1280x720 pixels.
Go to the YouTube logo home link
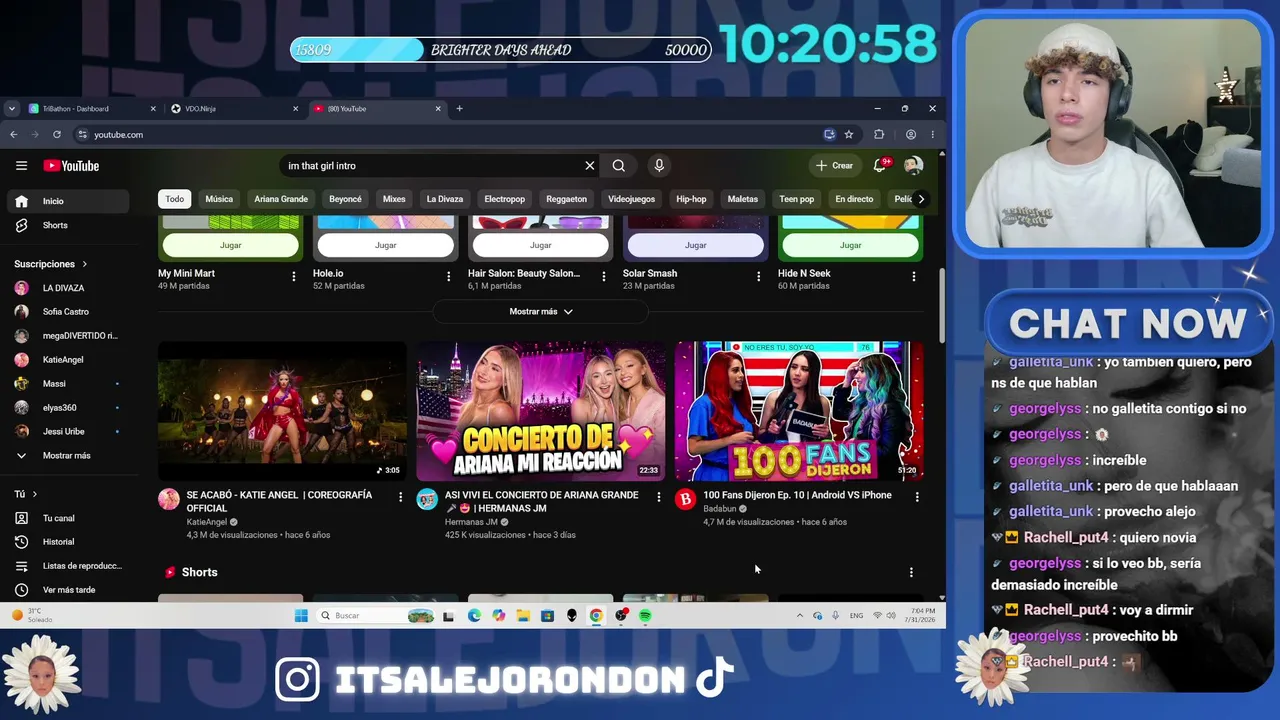(71, 166)
